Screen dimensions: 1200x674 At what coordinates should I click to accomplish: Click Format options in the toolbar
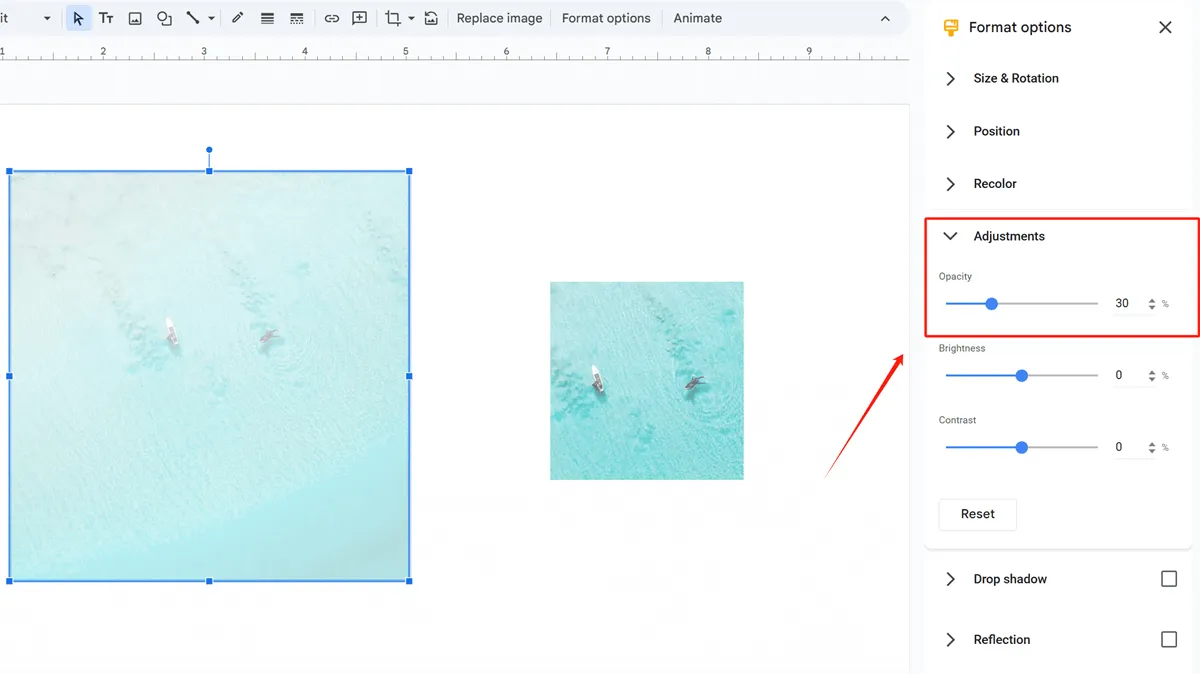click(606, 19)
